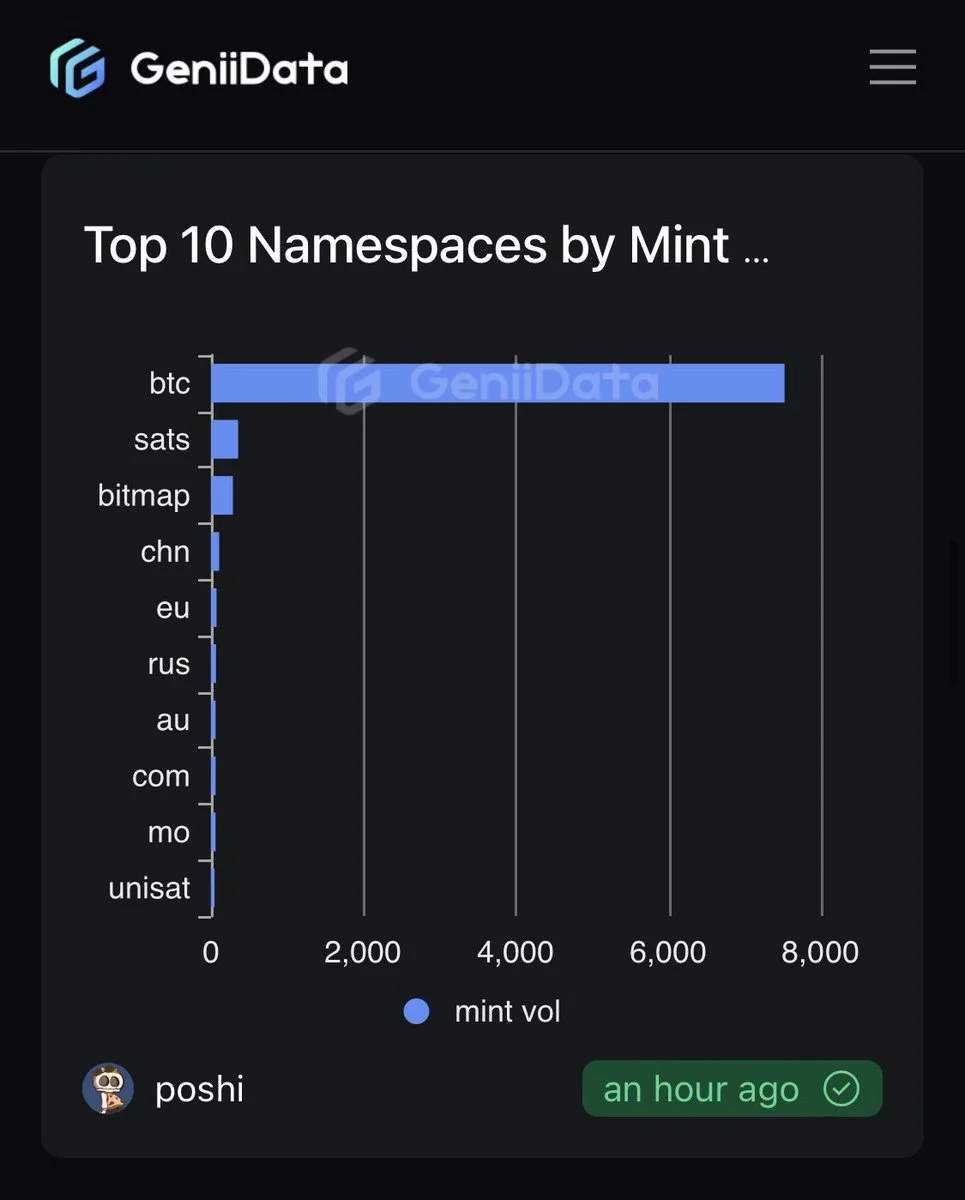Select the 'bitmap' axis label
Viewport: 965px width, 1200px height.
click(144, 496)
